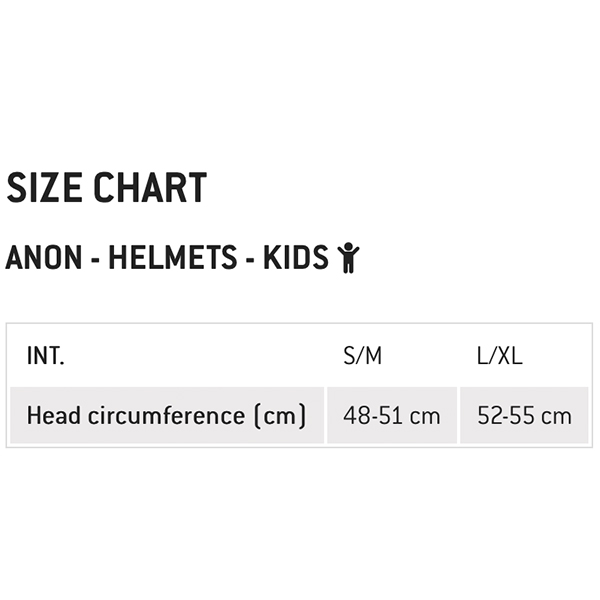Click the (cm) unit in the row label

pyautogui.click(x=280, y=416)
